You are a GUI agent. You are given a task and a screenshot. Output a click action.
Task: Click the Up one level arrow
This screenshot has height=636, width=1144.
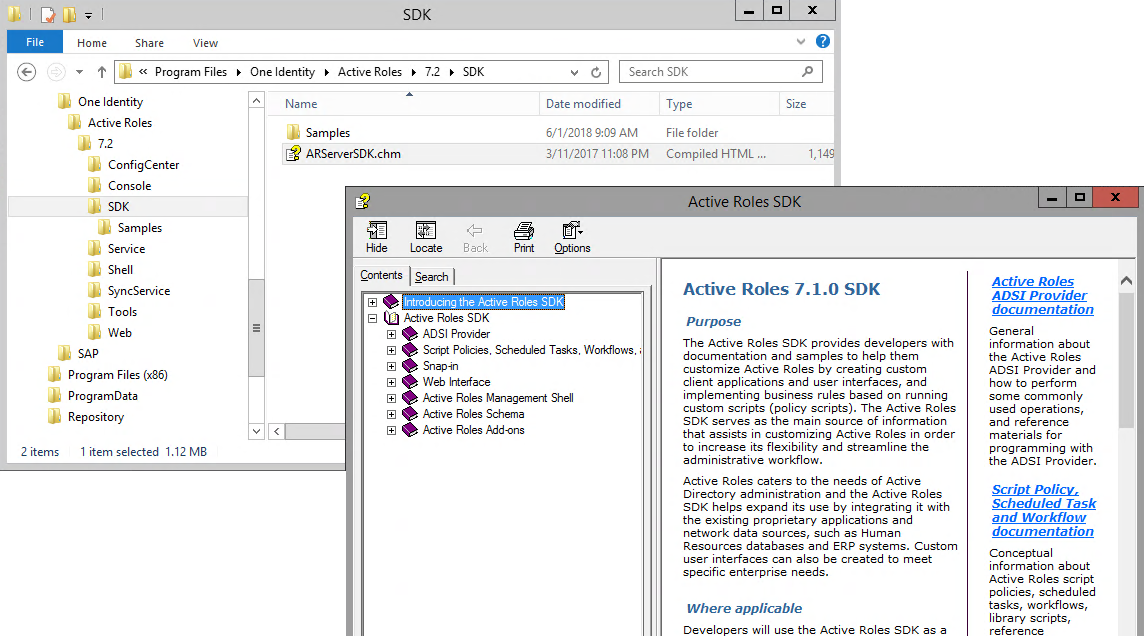(x=102, y=72)
